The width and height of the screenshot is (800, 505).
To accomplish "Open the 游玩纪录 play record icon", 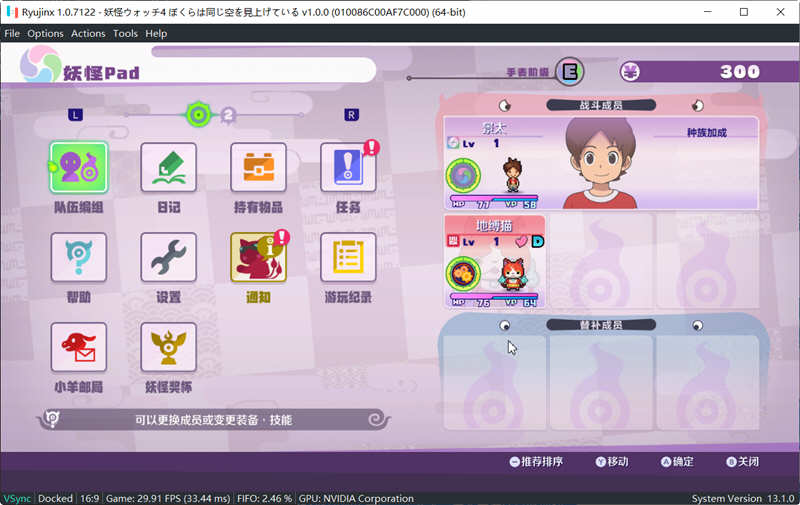I will tap(348, 257).
